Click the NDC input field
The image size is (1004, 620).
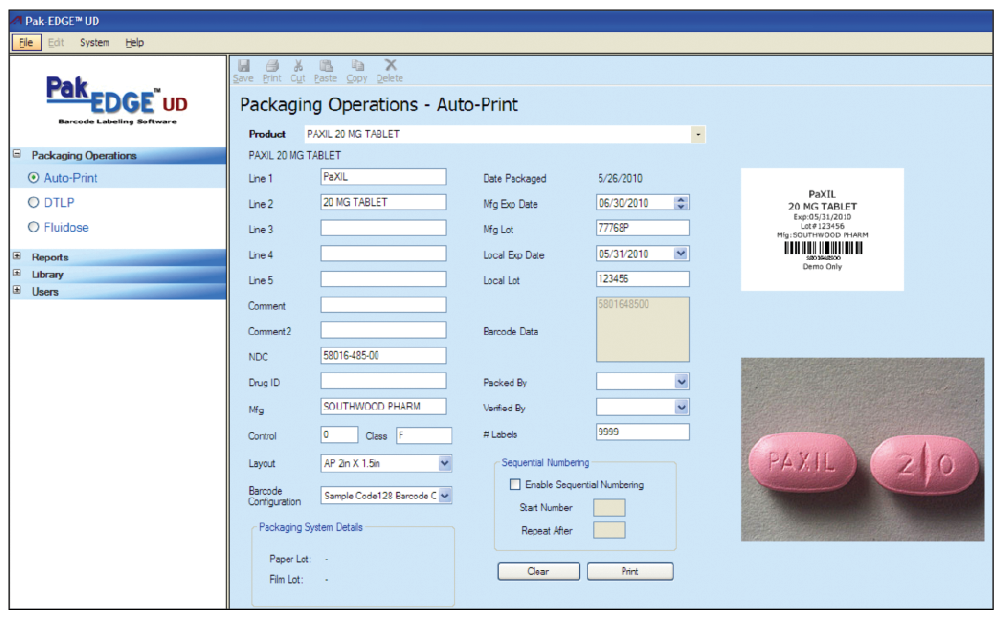point(383,355)
